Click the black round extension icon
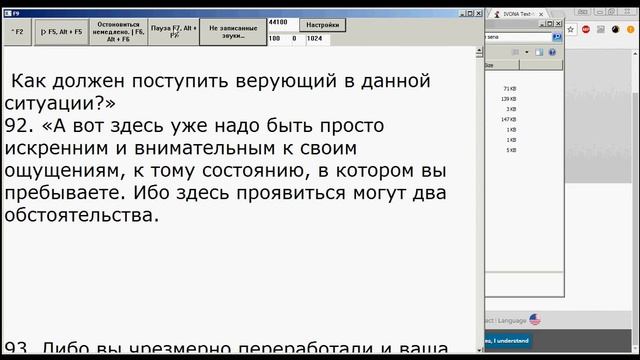 click(x=616, y=29)
